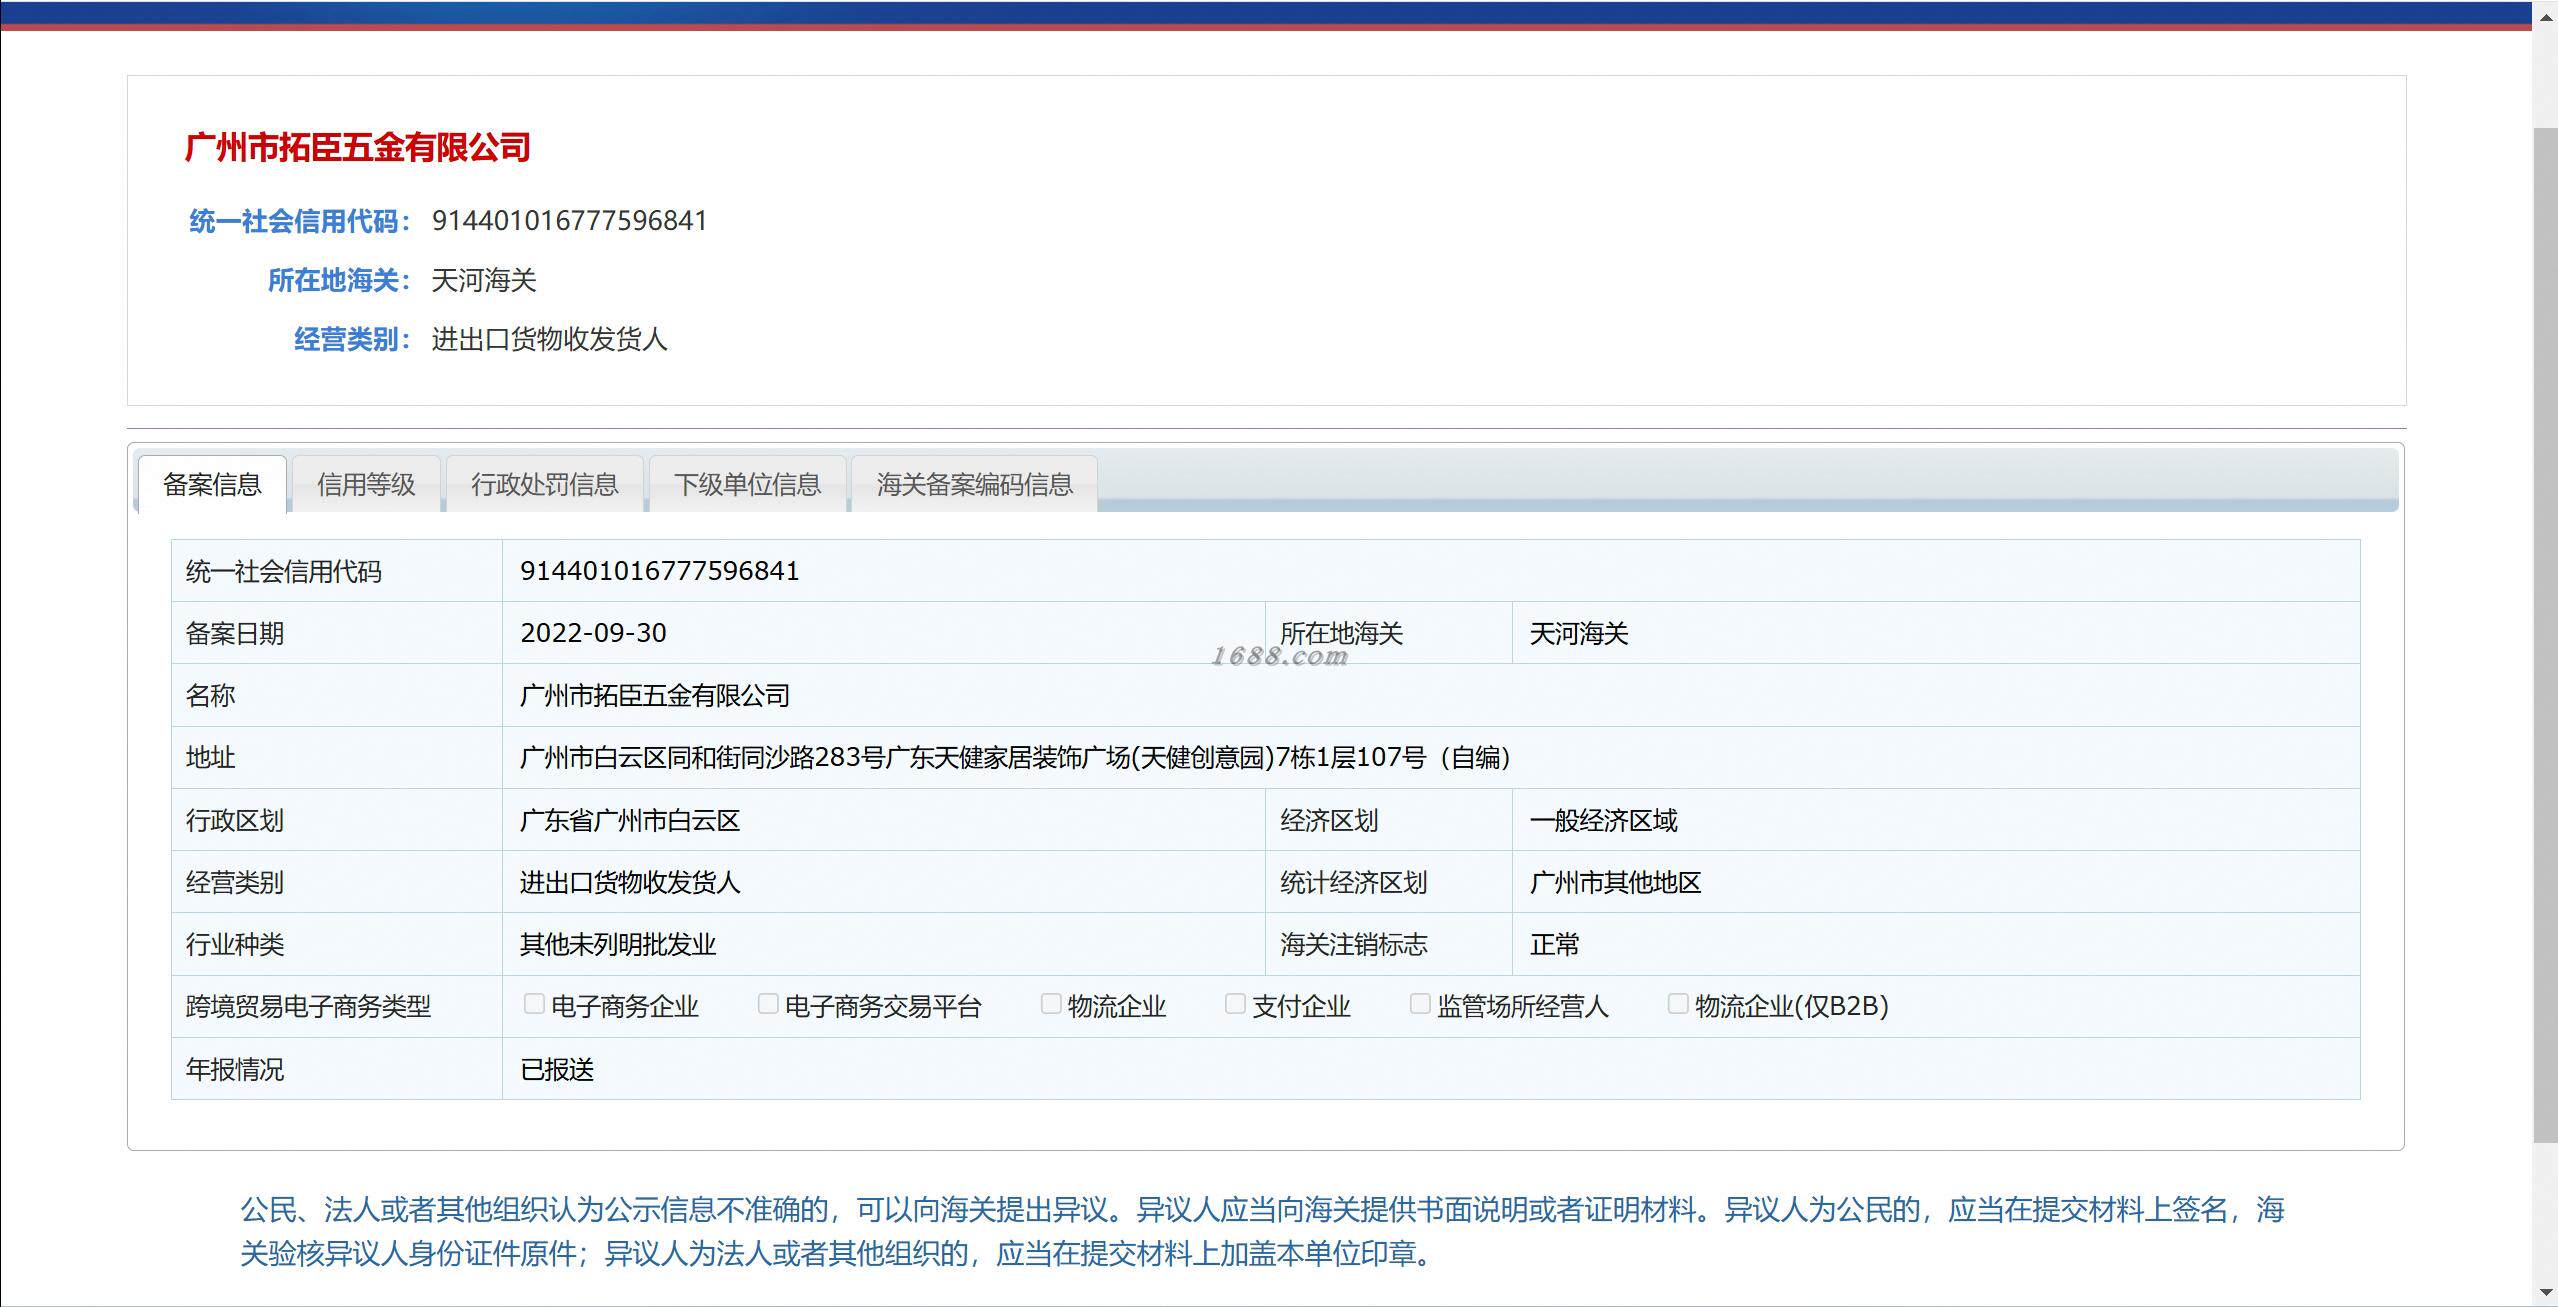Check the 监管场所经营人 checkbox
The height and width of the screenshot is (1307, 2558).
pos(1420,1004)
